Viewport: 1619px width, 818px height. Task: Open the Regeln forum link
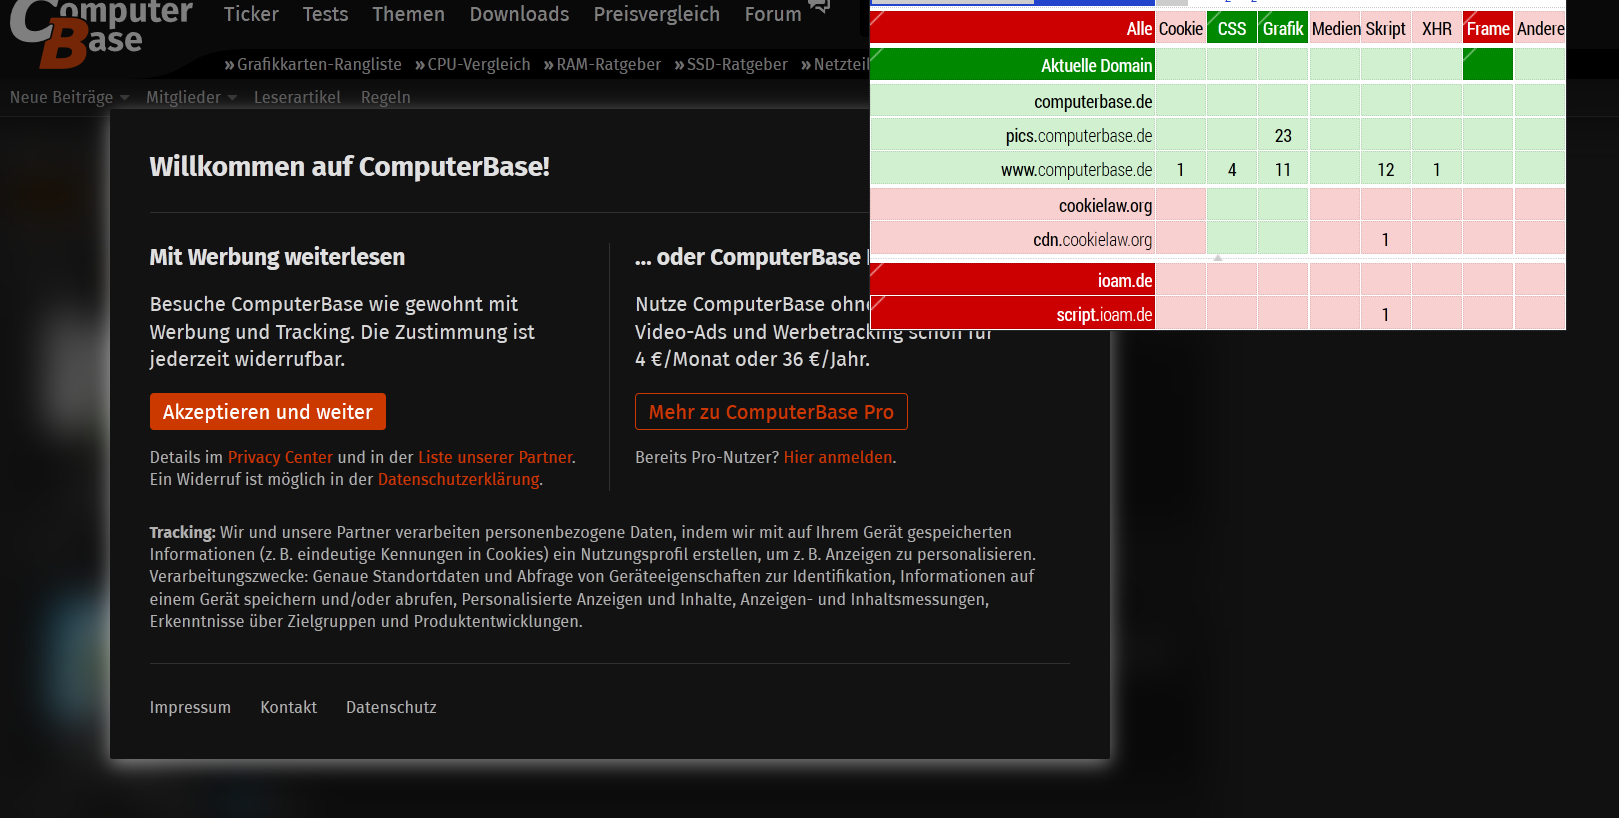pos(386,97)
